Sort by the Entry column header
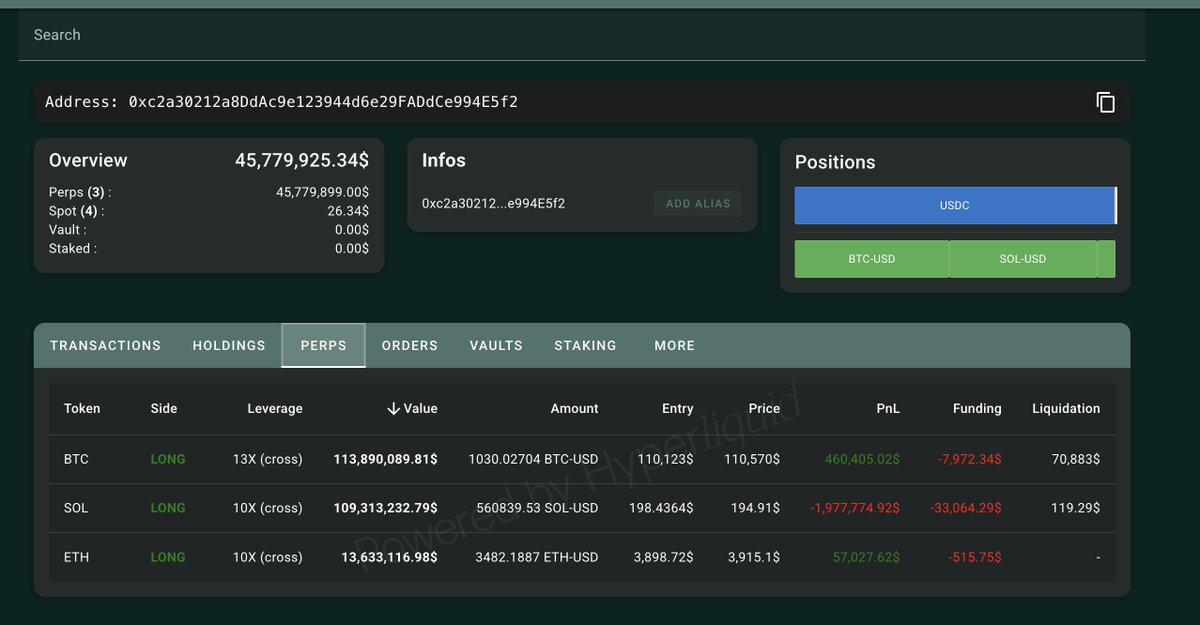This screenshot has width=1200, height=625. [677, 408]
